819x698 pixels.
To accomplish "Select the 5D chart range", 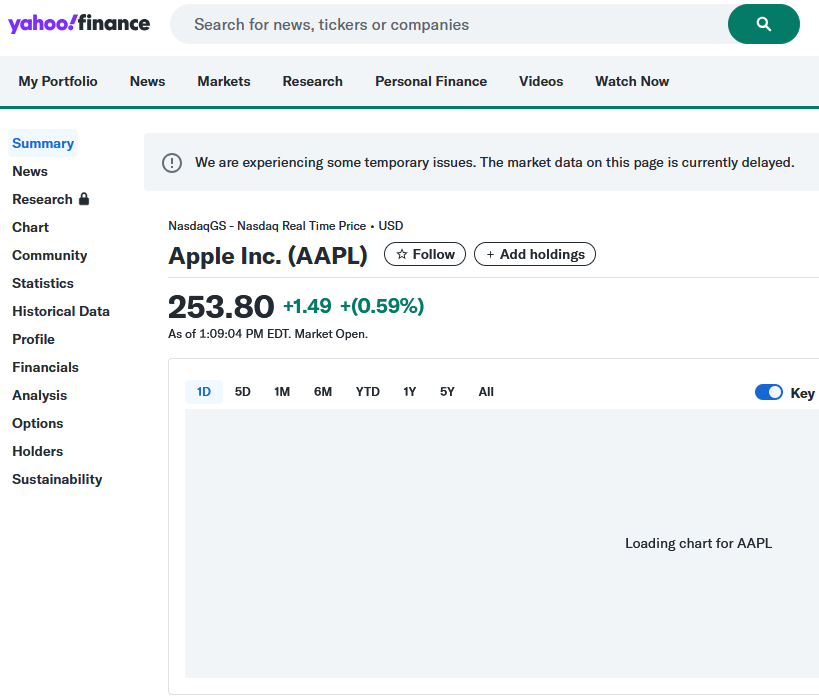I will tap(243, 392).
